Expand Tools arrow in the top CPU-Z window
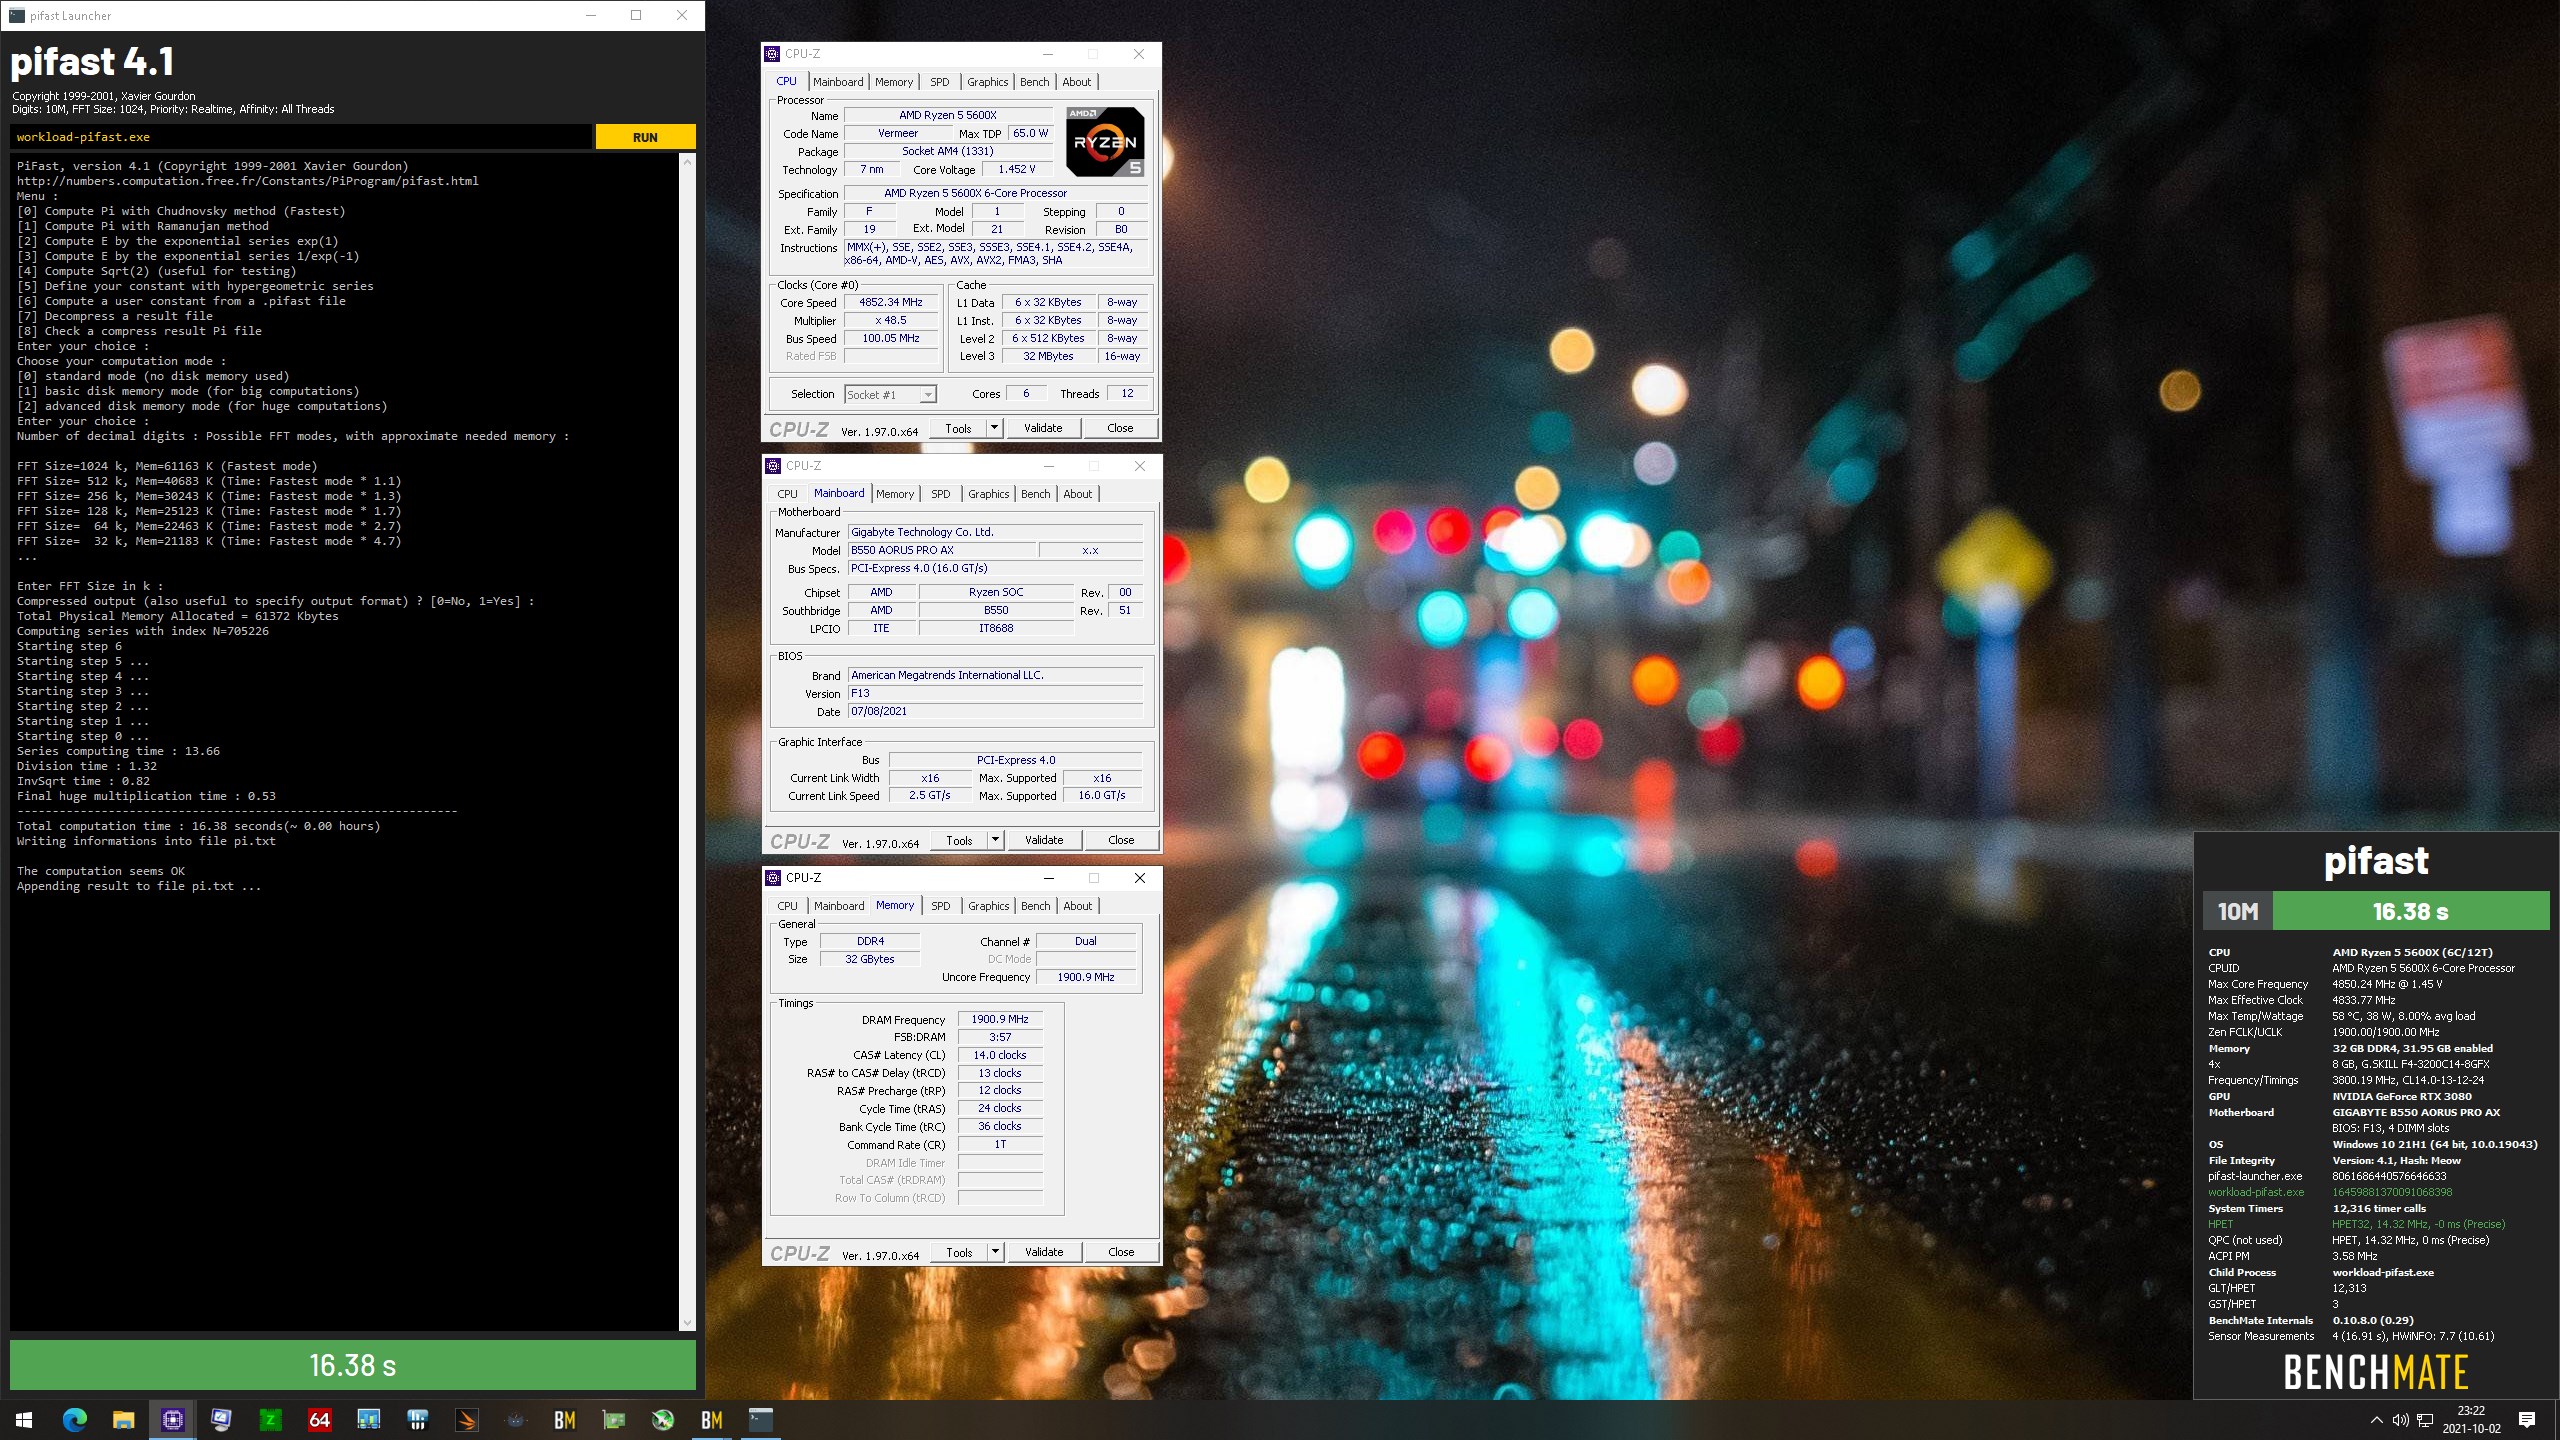 [x=994, y=428]
